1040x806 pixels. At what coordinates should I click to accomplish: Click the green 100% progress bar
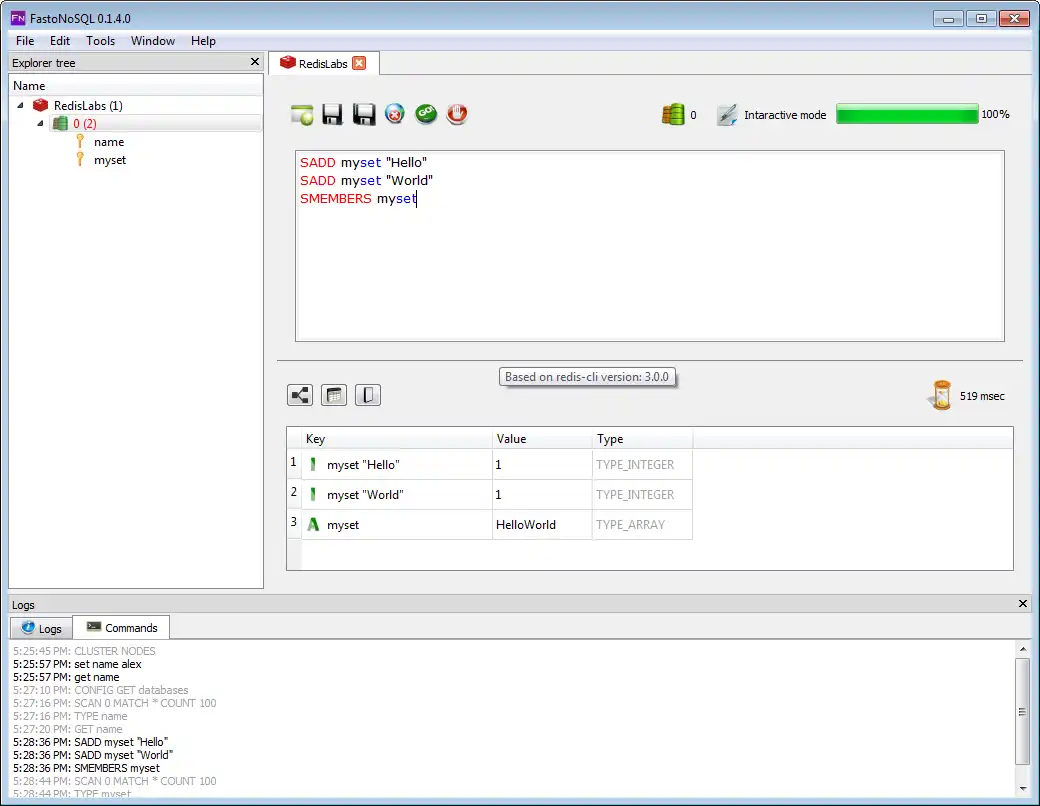[907, 113]
